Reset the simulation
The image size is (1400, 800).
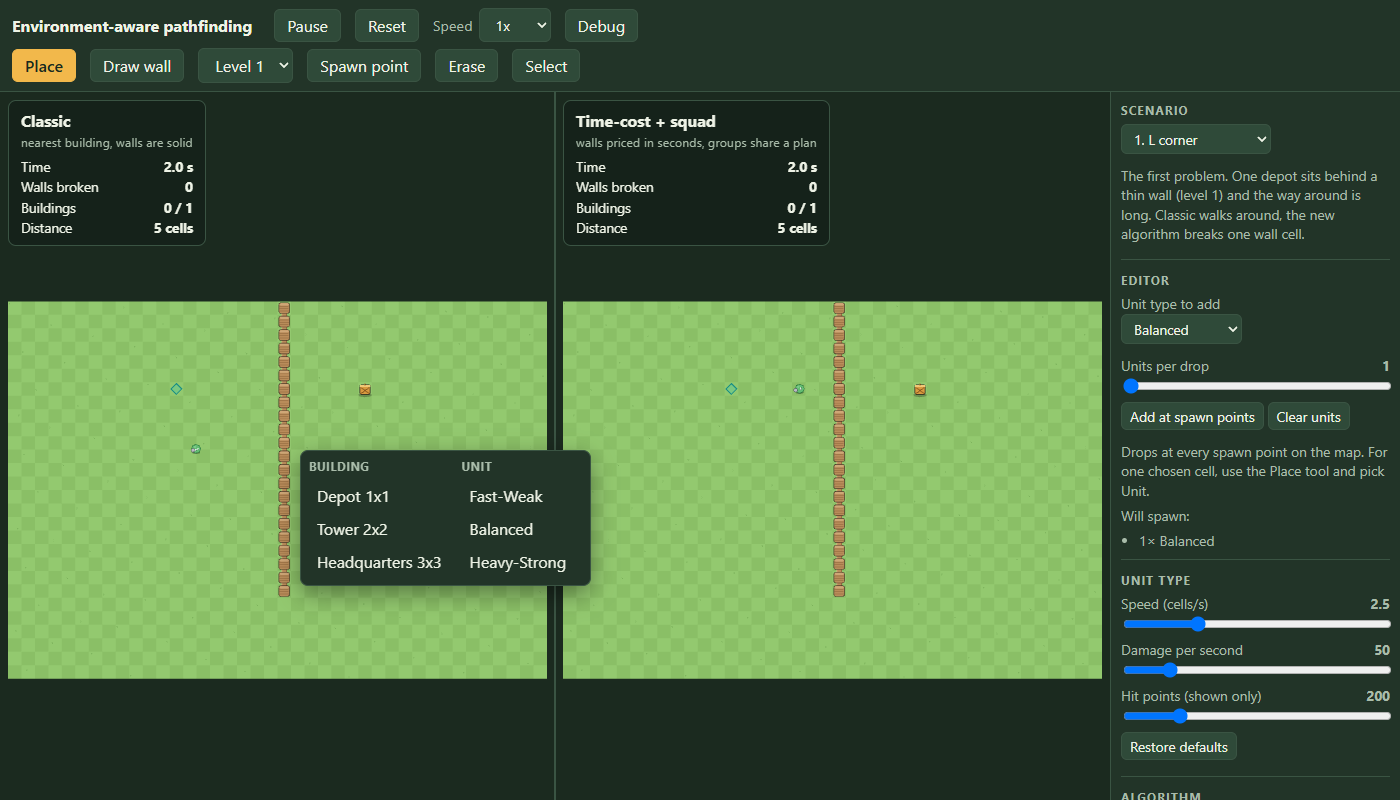click(x=387, y=26)
